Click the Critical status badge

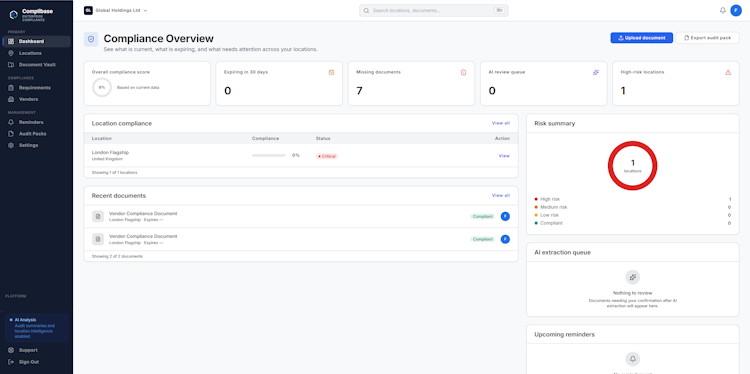point(327,156)
